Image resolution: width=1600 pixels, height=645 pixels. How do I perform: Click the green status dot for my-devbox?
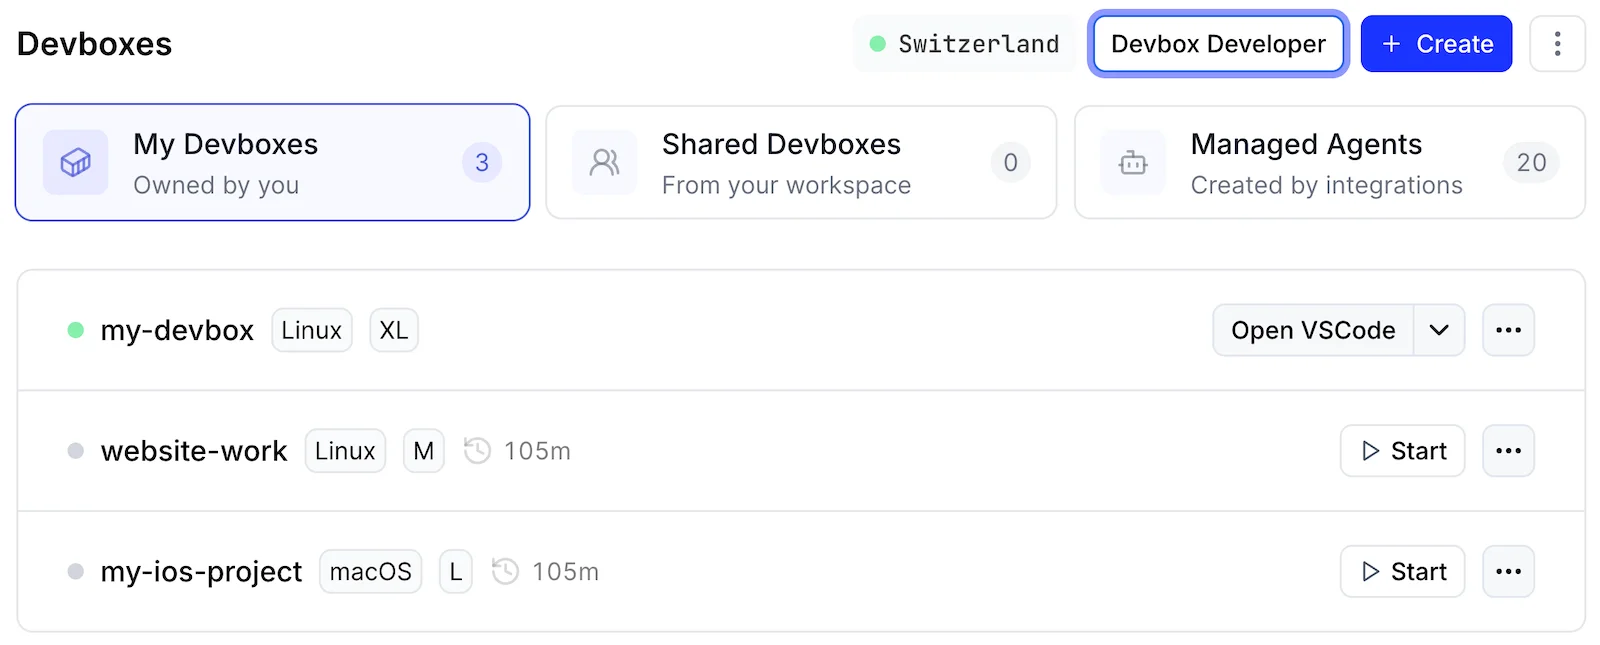[75, 330]
